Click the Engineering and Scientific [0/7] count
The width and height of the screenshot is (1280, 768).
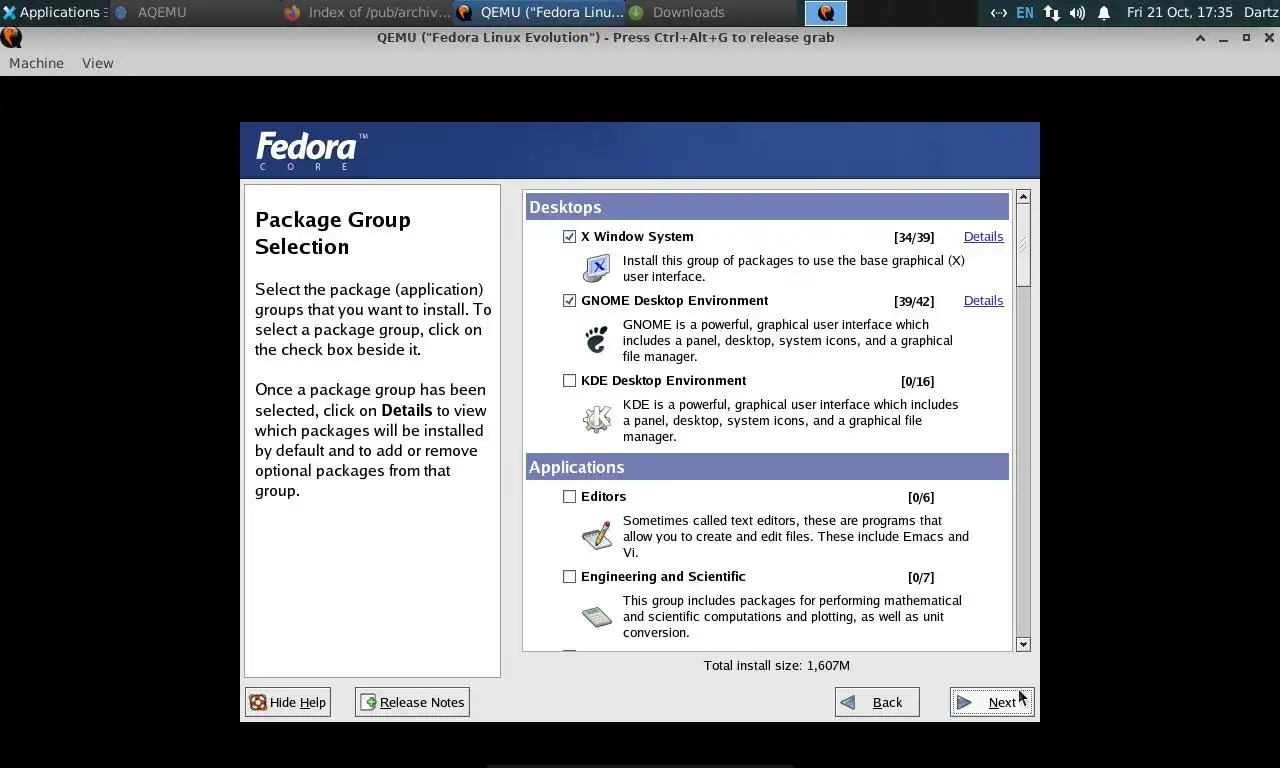click(x=921, y=578)
